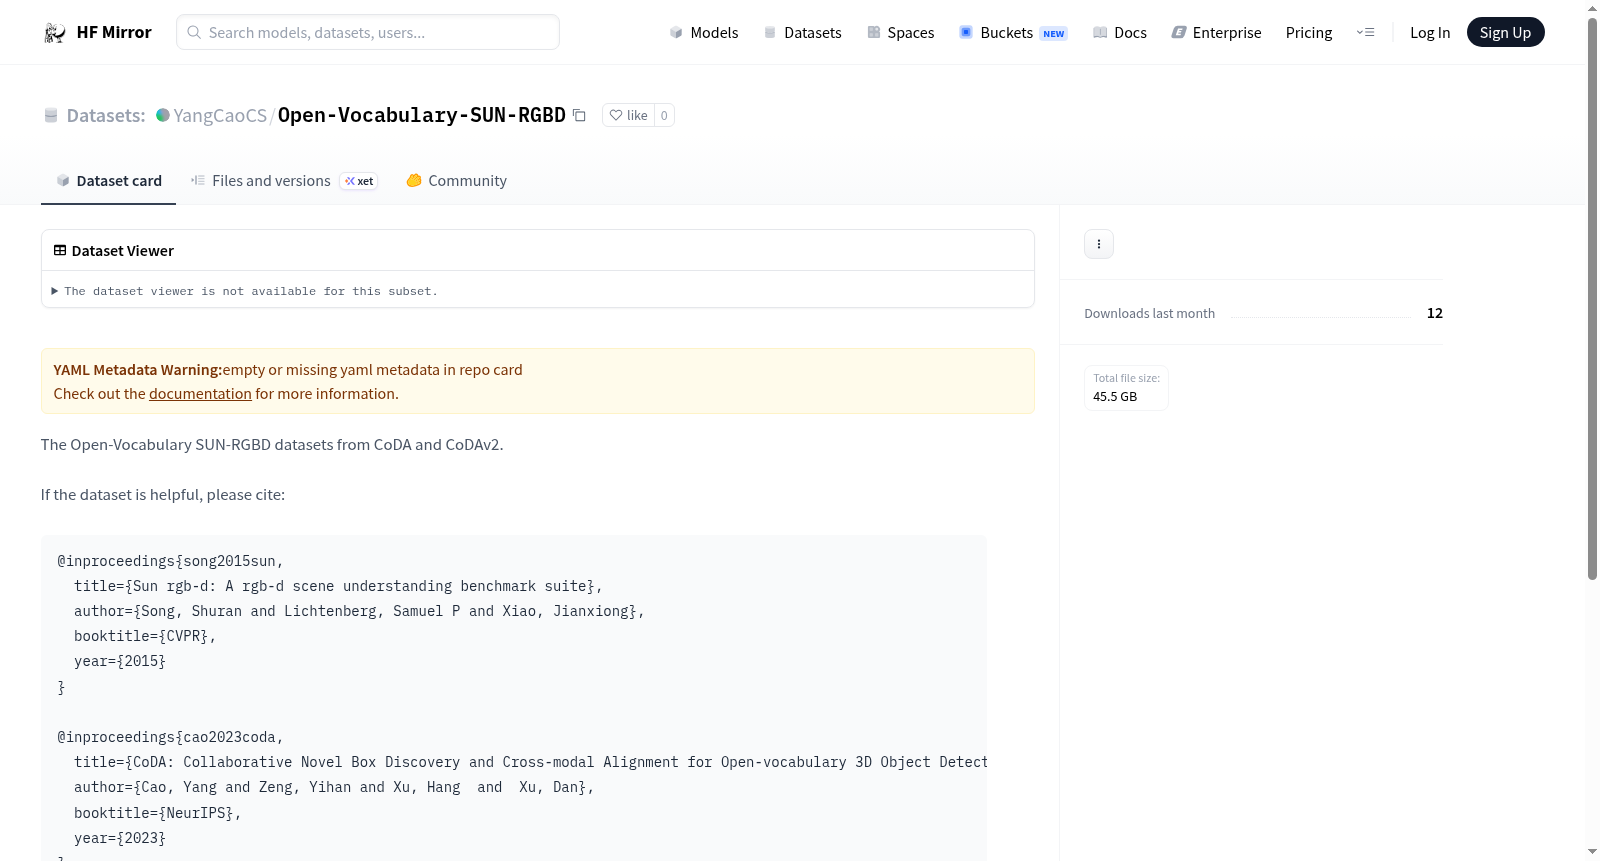Click the Sign Up button
This screenshot has width=1600, height=861.
click(1505, 33)
